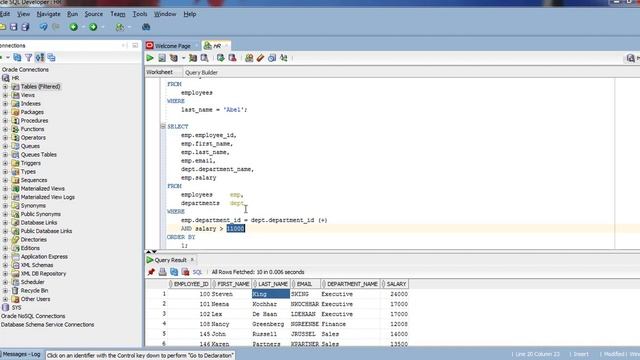Click the Collapse All icon in Connections panel
The height and width of the screenshot is (360, 640).
[51, 58]
